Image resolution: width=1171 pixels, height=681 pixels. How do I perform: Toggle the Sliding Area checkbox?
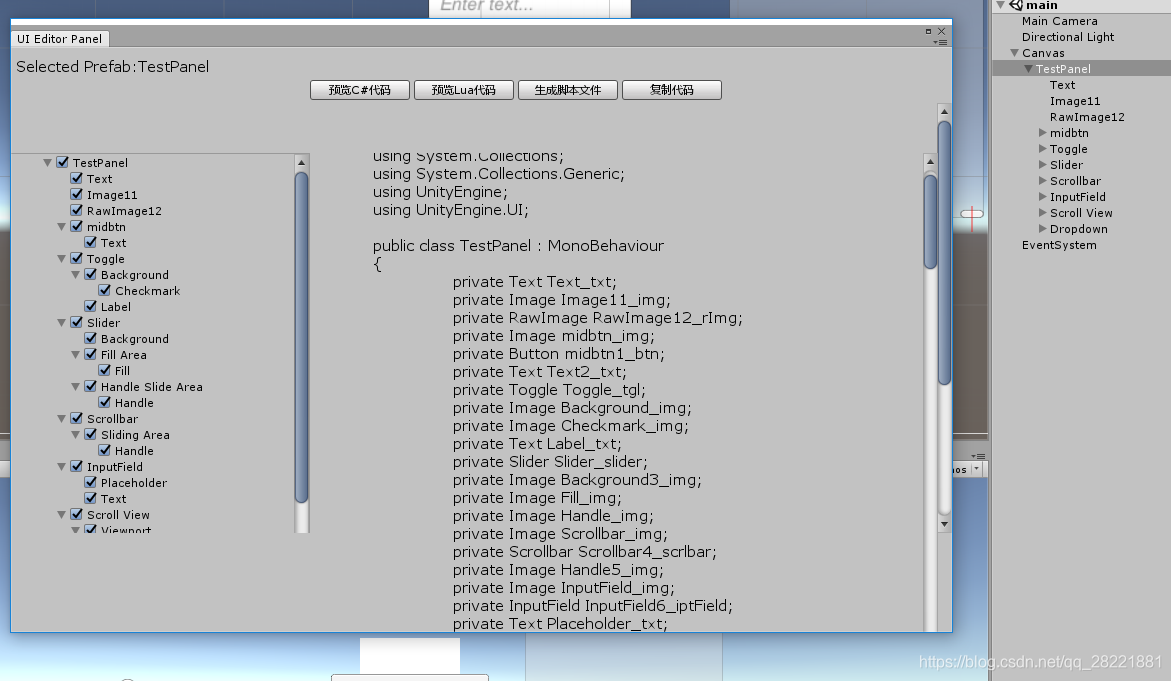tap(90, 434)
